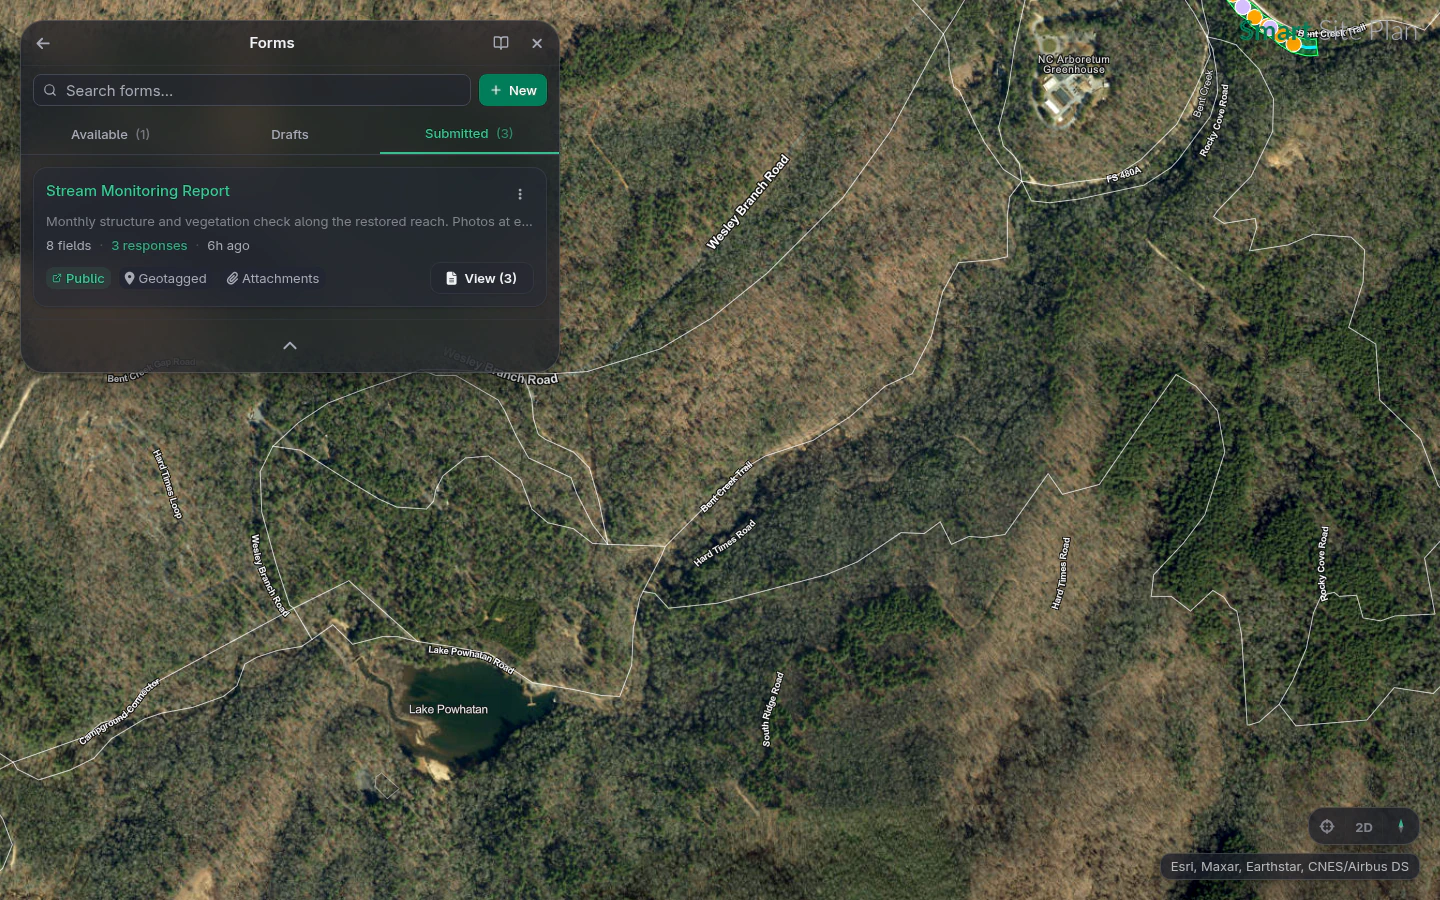1440x900 pixels.
Task: Click the description text of Stream Monitoring Report
Action: pyautogui.click(x=289, y=222)
